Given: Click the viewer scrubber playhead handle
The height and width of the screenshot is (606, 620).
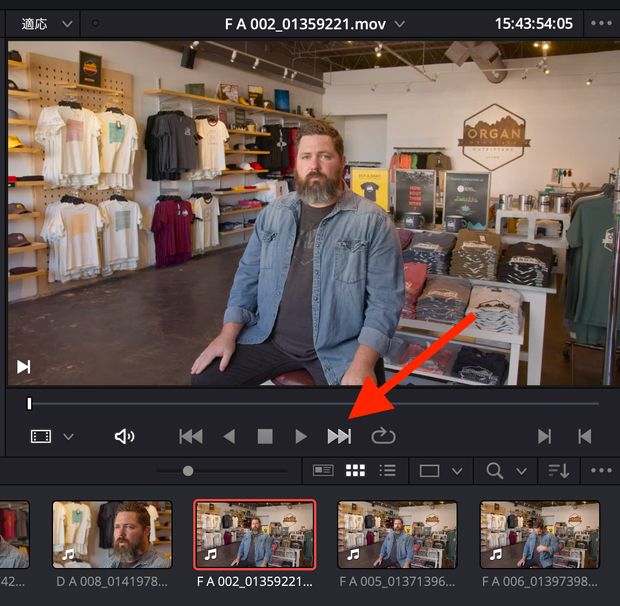Looking at the screenshot, I should coord(29,404).
